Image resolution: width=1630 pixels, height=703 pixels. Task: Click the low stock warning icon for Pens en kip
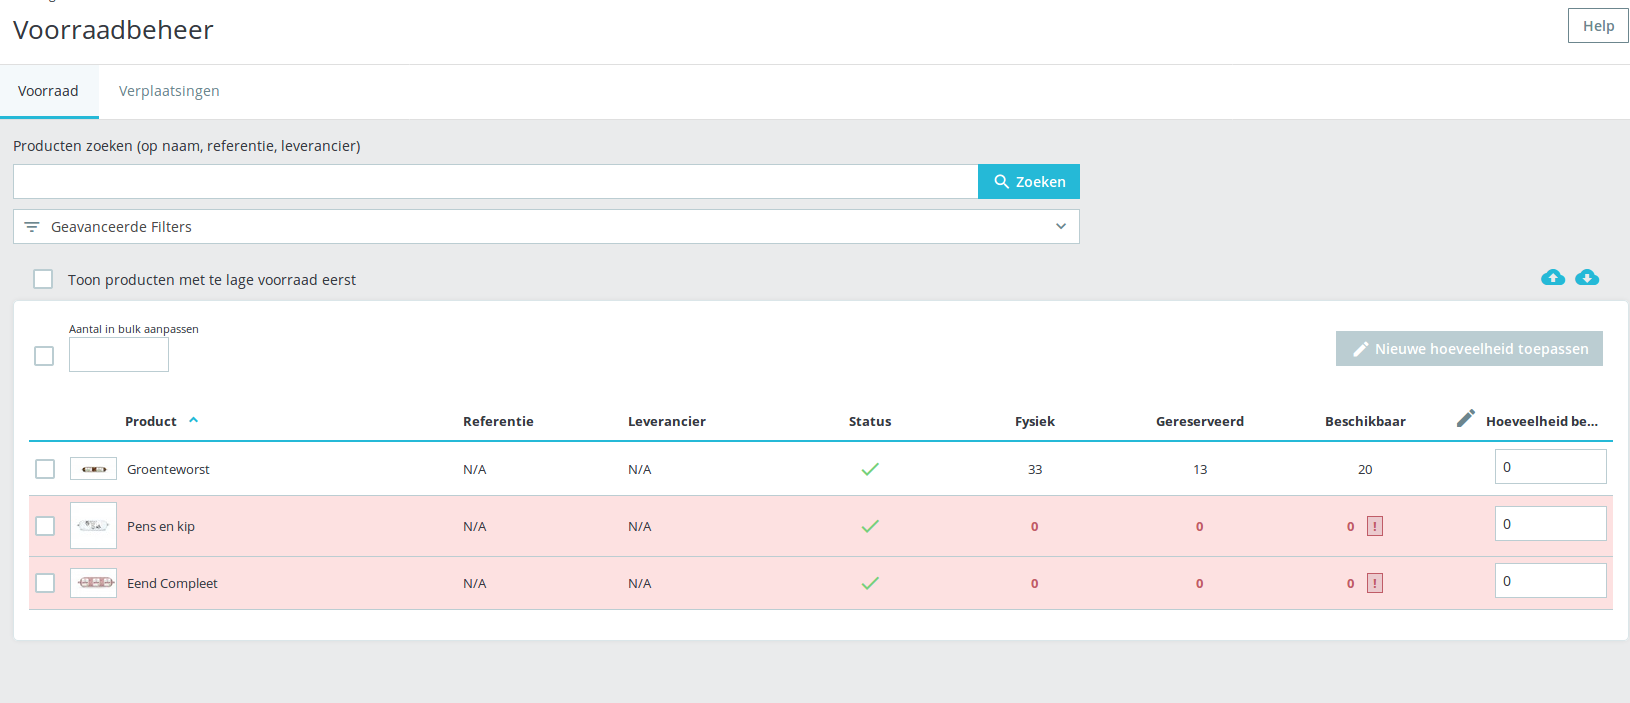[1375, 526]
